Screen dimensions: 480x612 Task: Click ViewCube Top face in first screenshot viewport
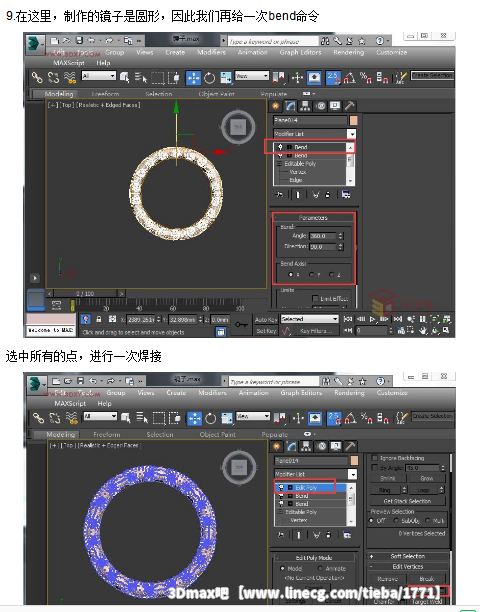[238, 126]
